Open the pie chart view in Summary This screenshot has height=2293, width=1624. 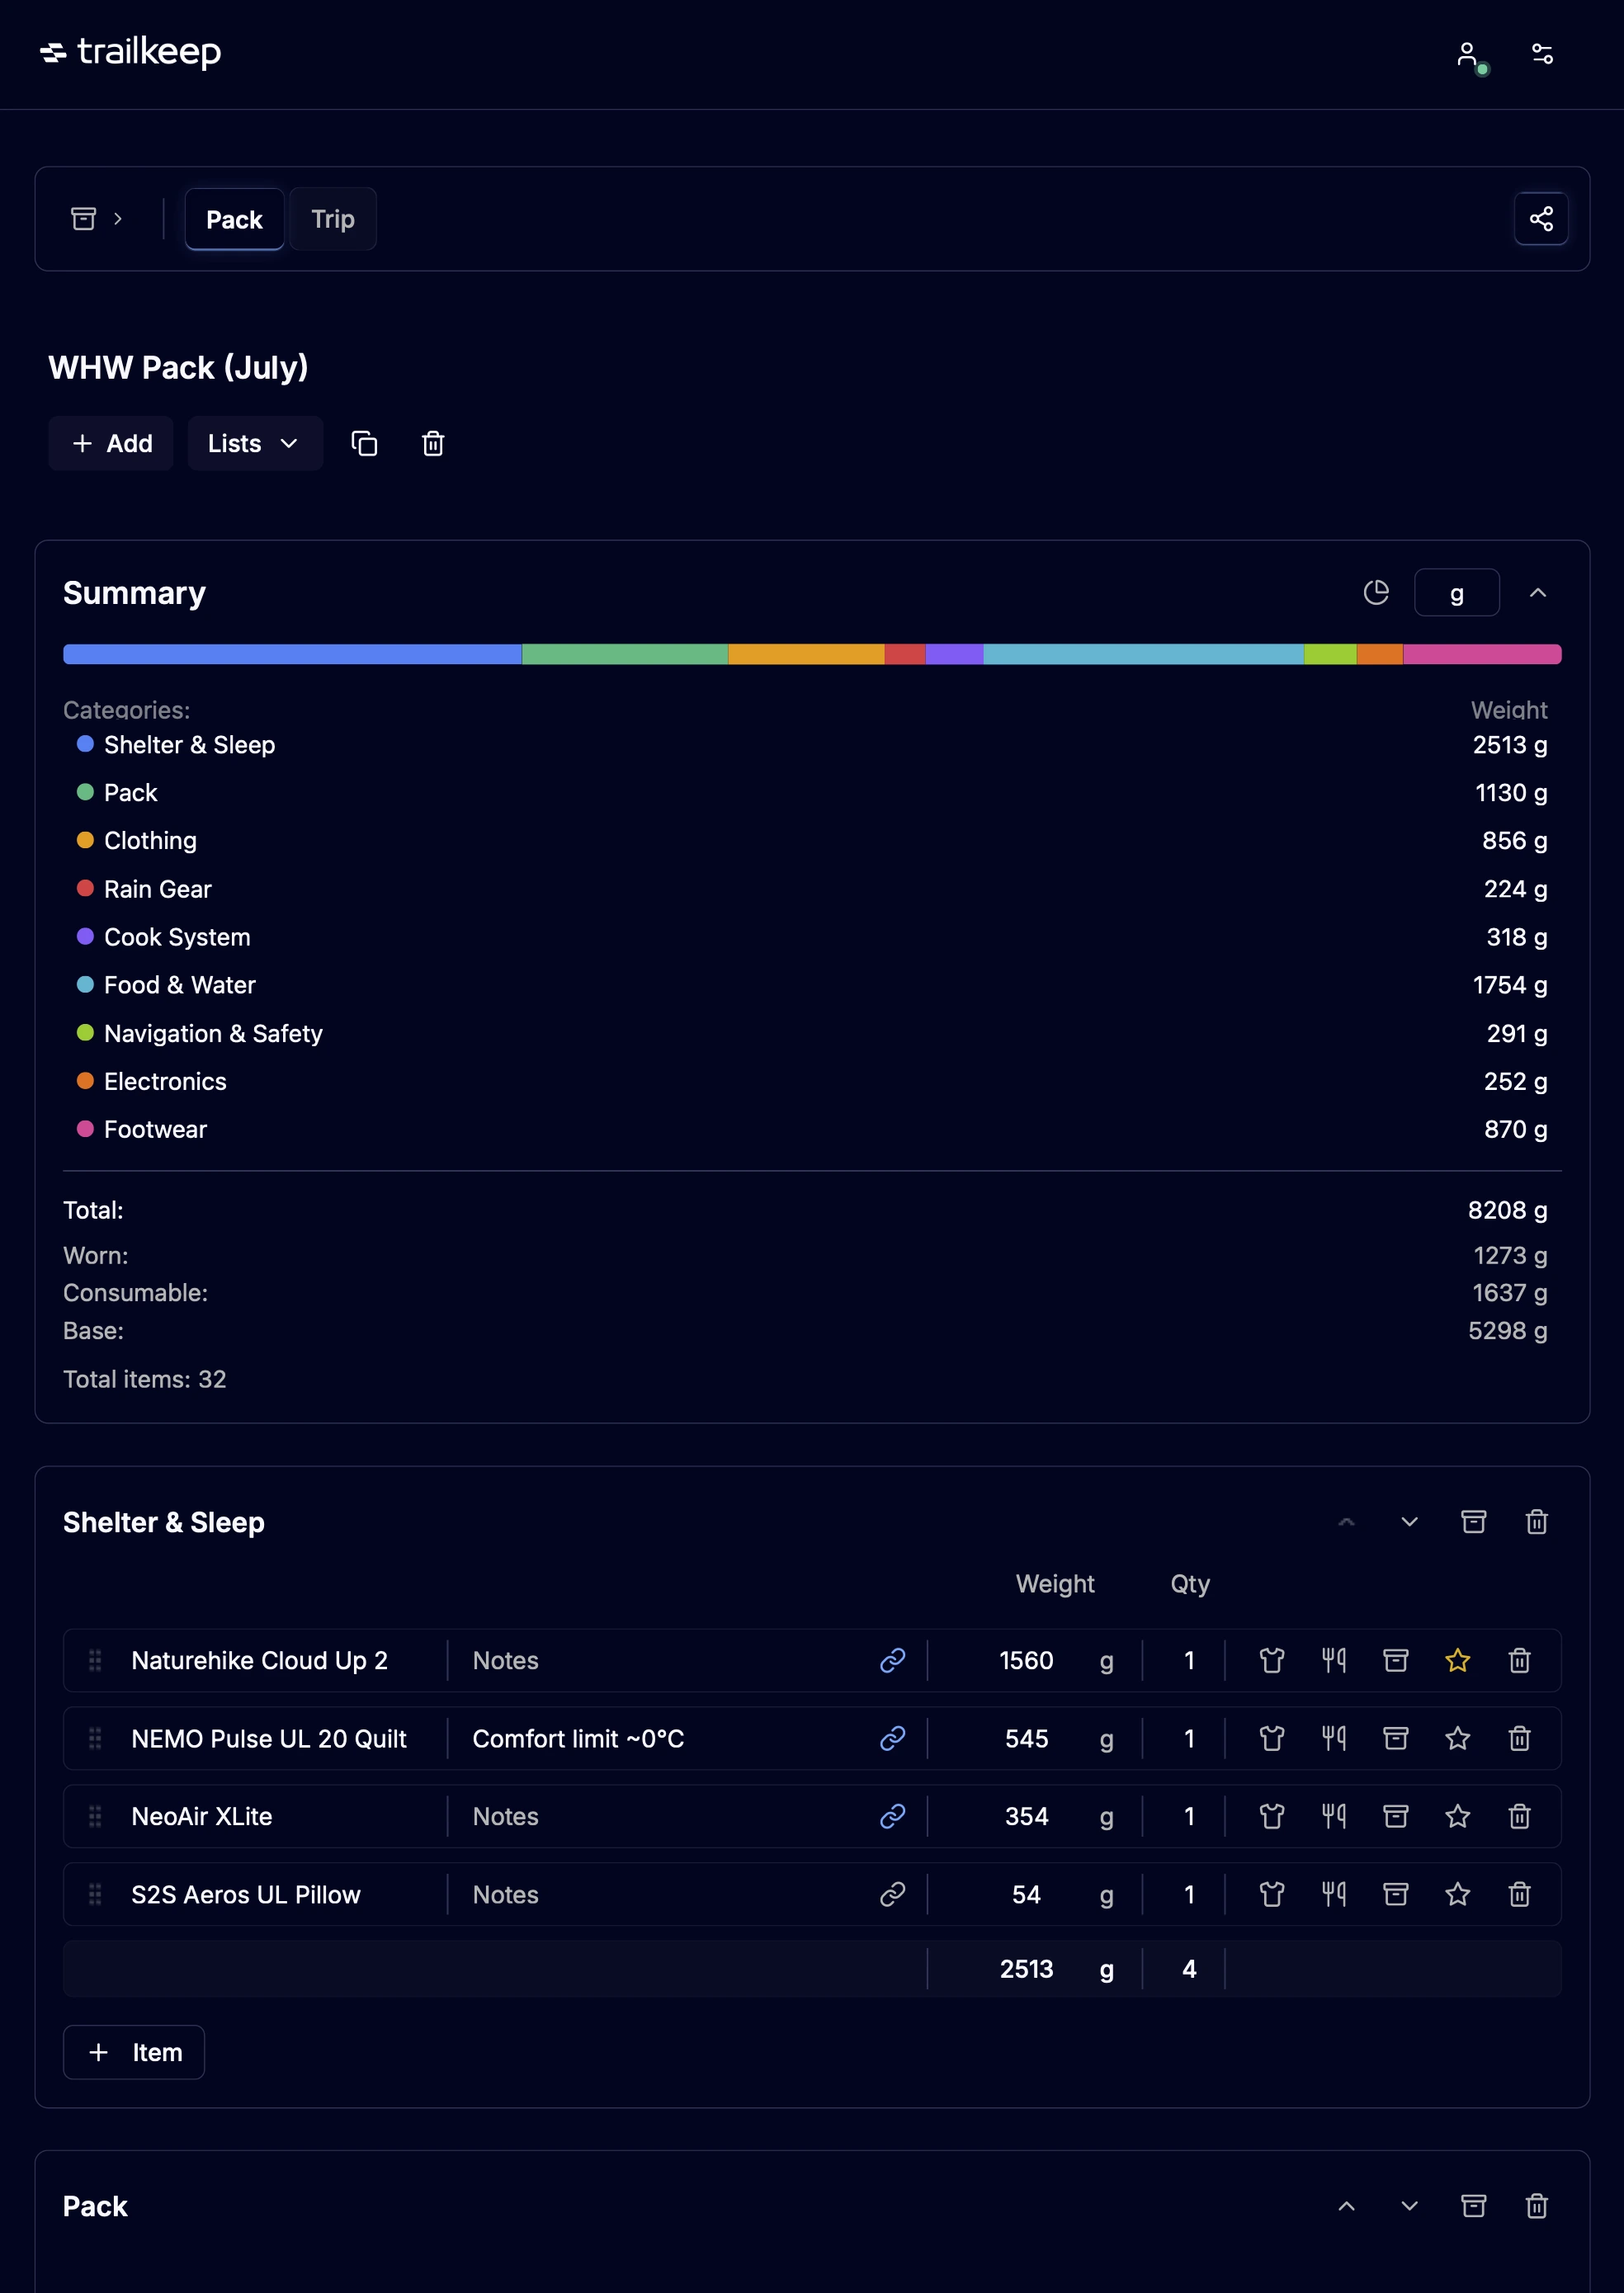pos(1377,592)
